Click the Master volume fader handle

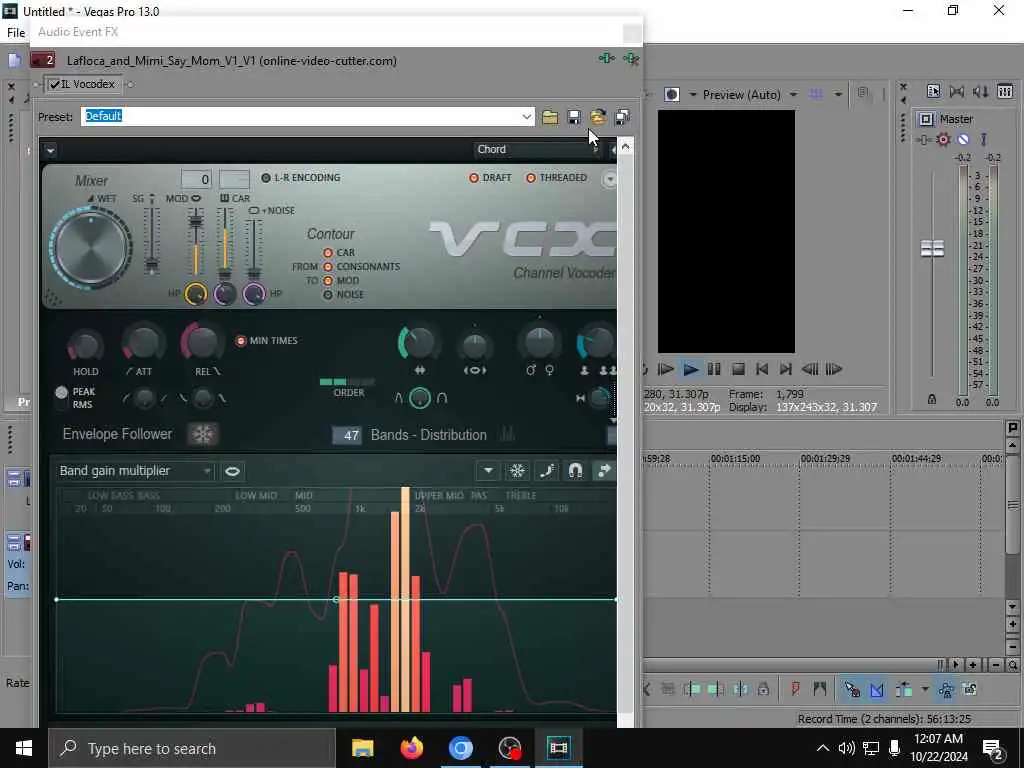tap(932, 248)
